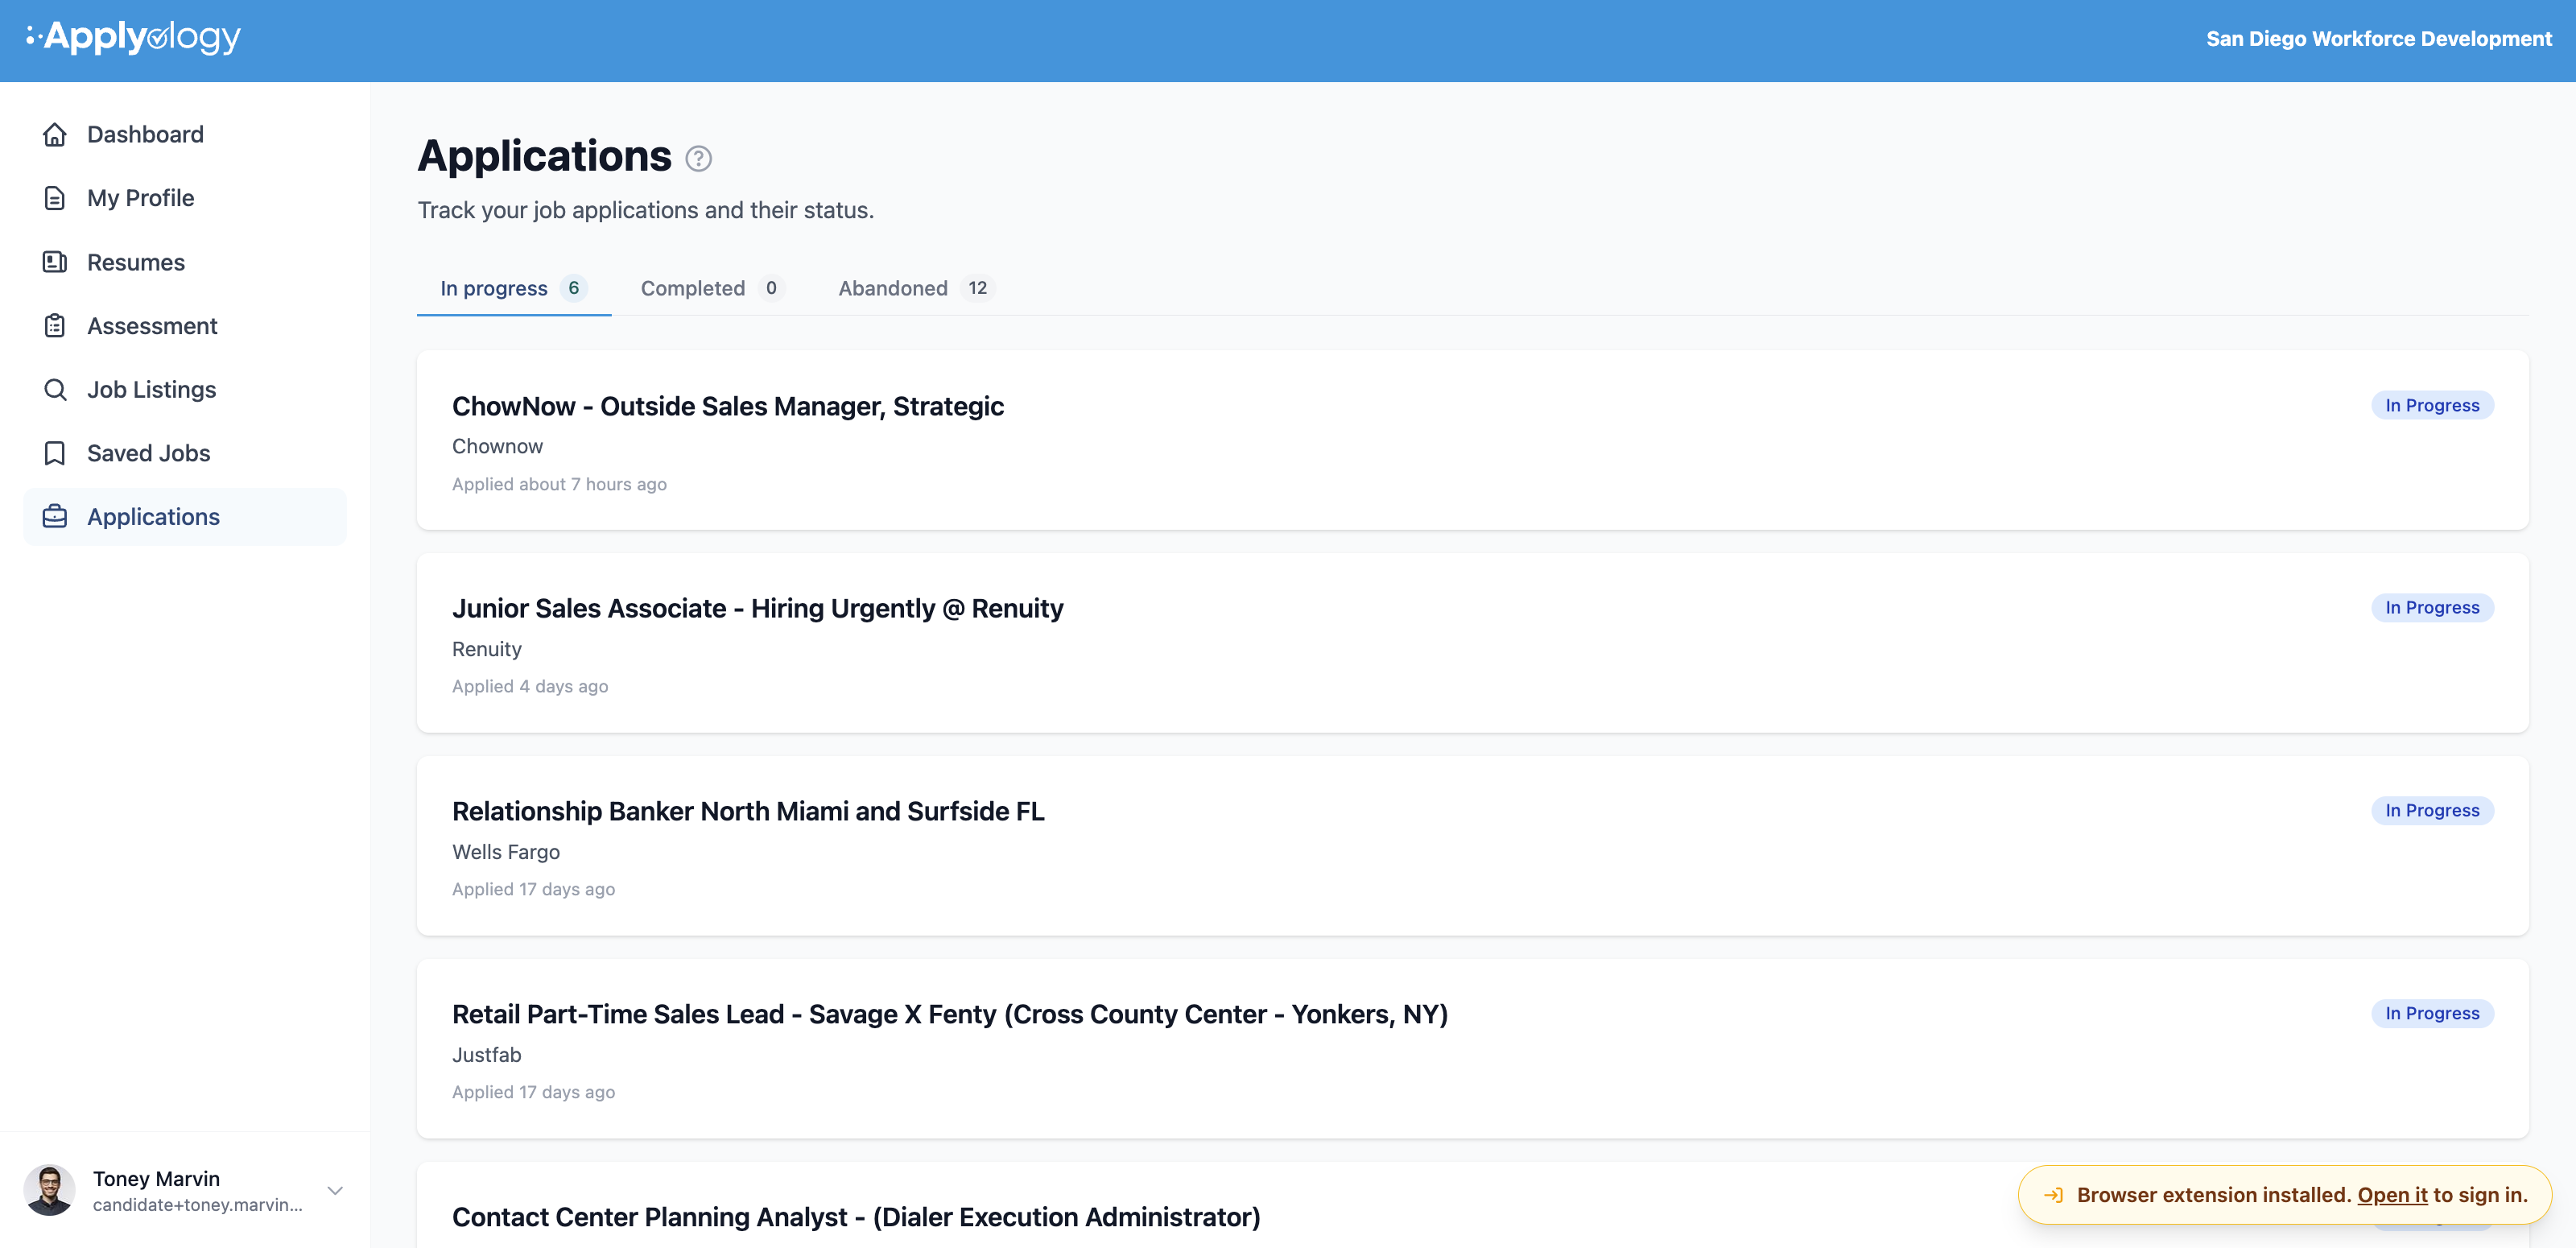Open the Assessment section
The width and height of the screenshot is (2576, 1248).
click(185, 326)
